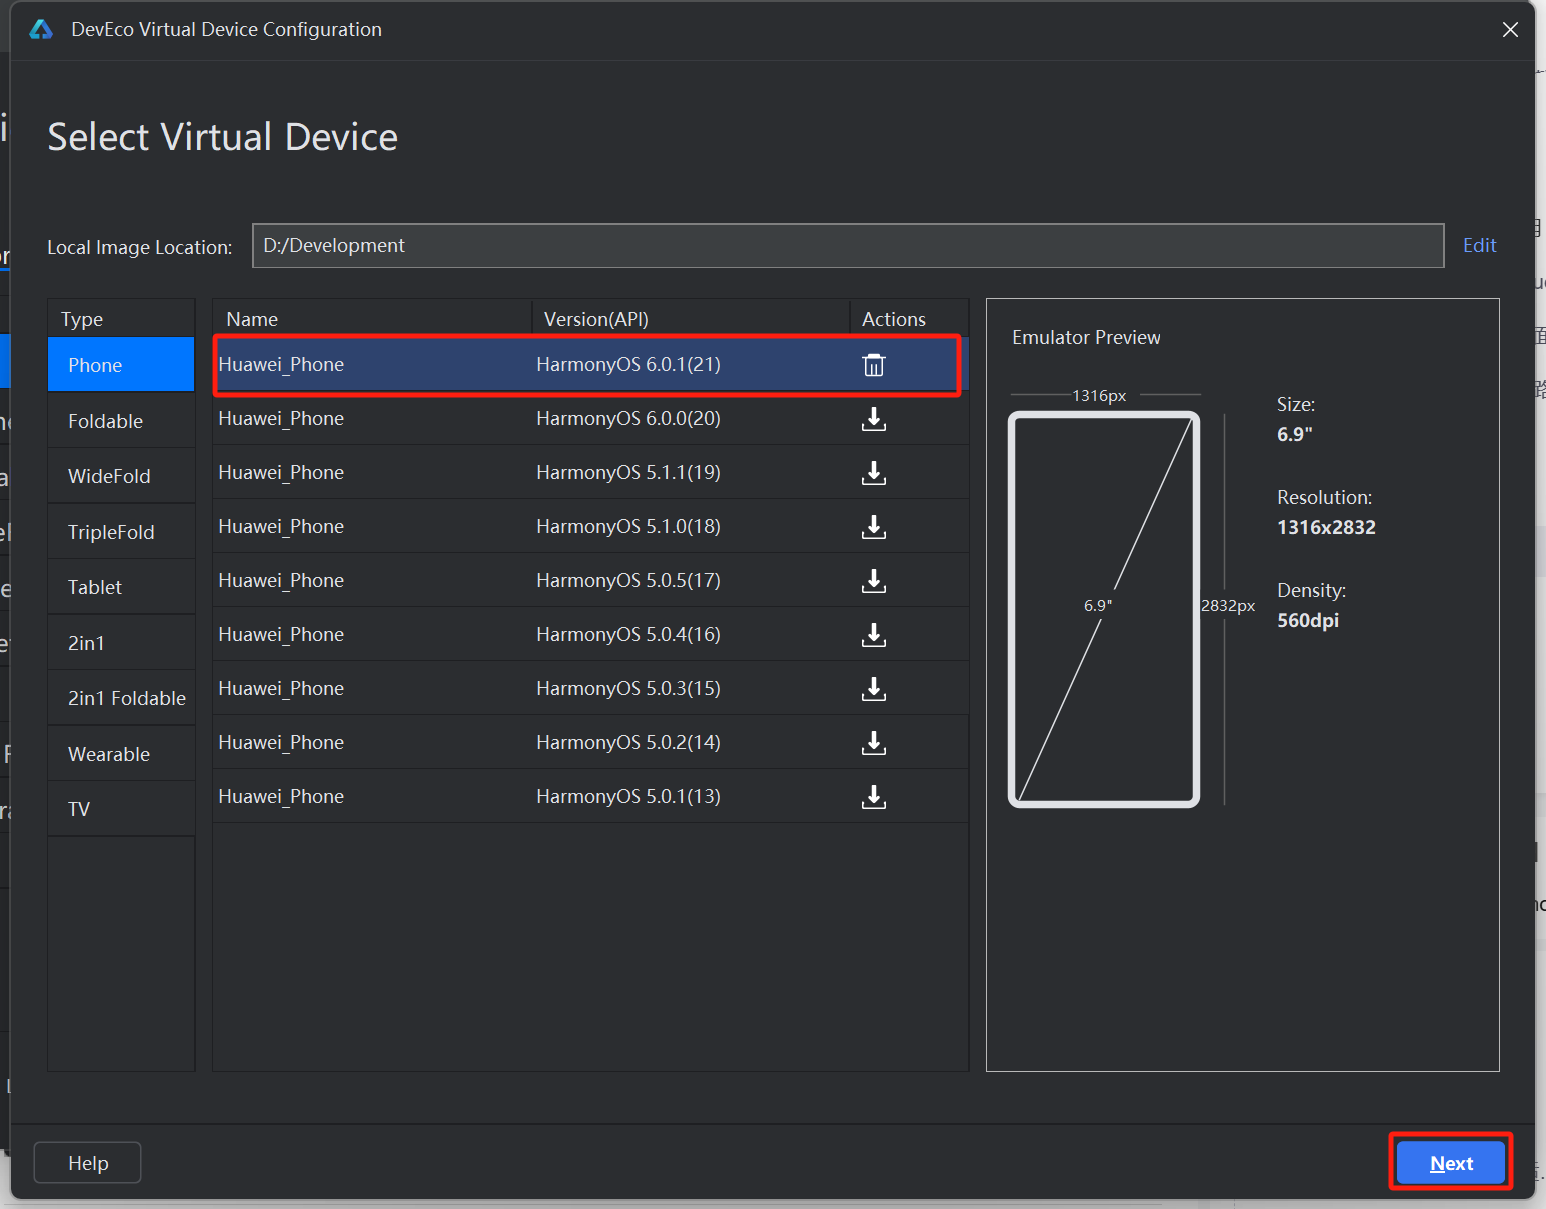The height and width of the screenshot is (1209, 1546).
Task: Download the HarmonyOS 5.0.1(13) image
Action: 874,797
